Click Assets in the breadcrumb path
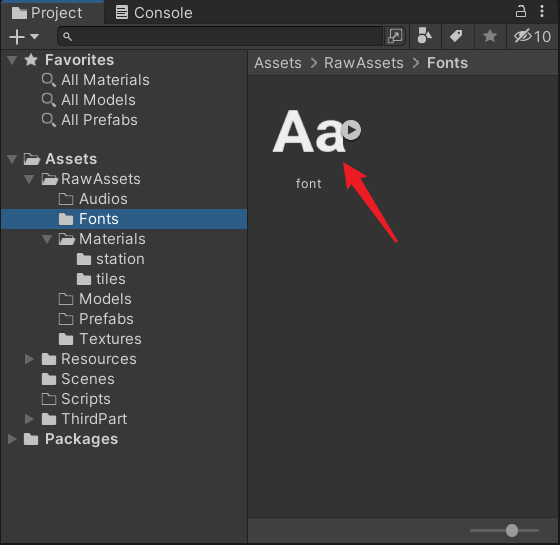This screenshot has height=545, width=560. coord(278,63)
